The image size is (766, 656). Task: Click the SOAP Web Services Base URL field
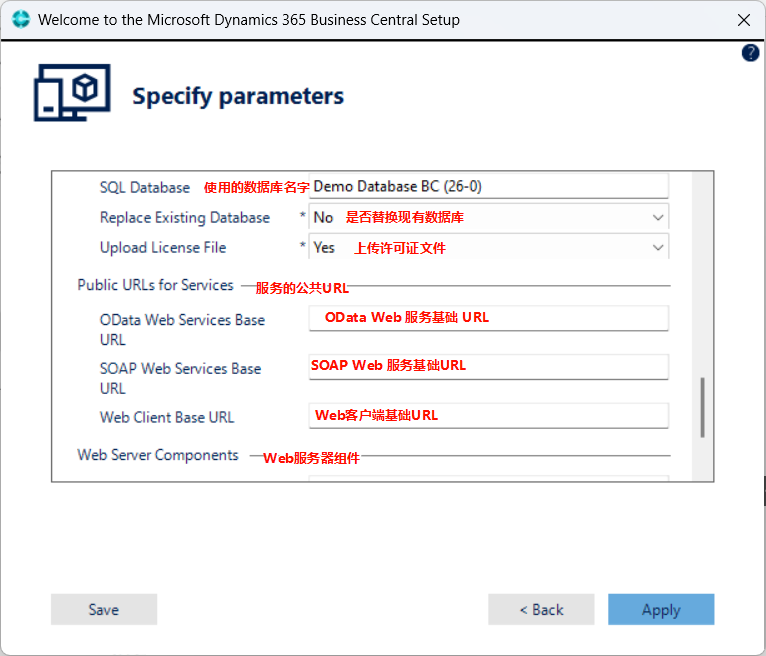[x=489, y=367]
